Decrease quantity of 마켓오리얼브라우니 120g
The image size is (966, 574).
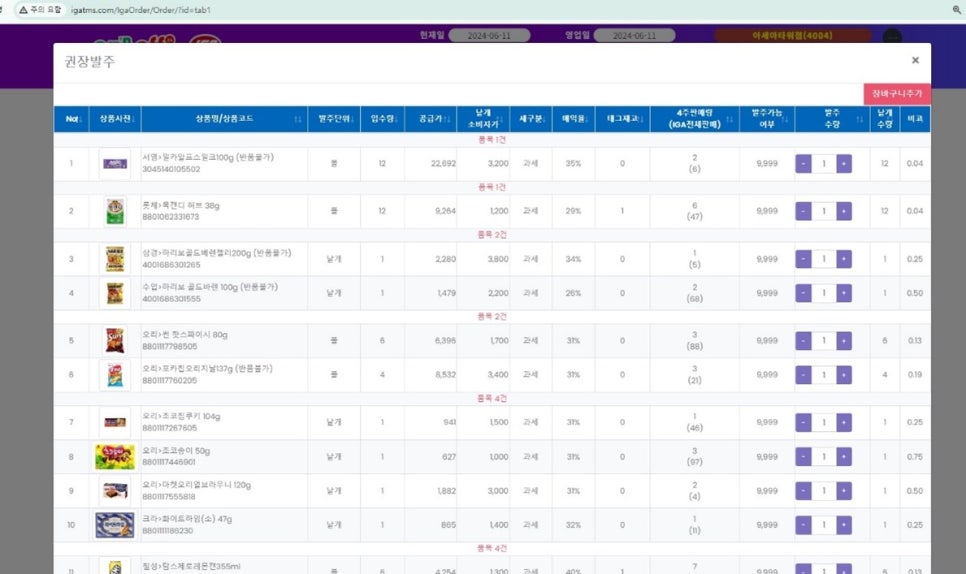(803, 491)
